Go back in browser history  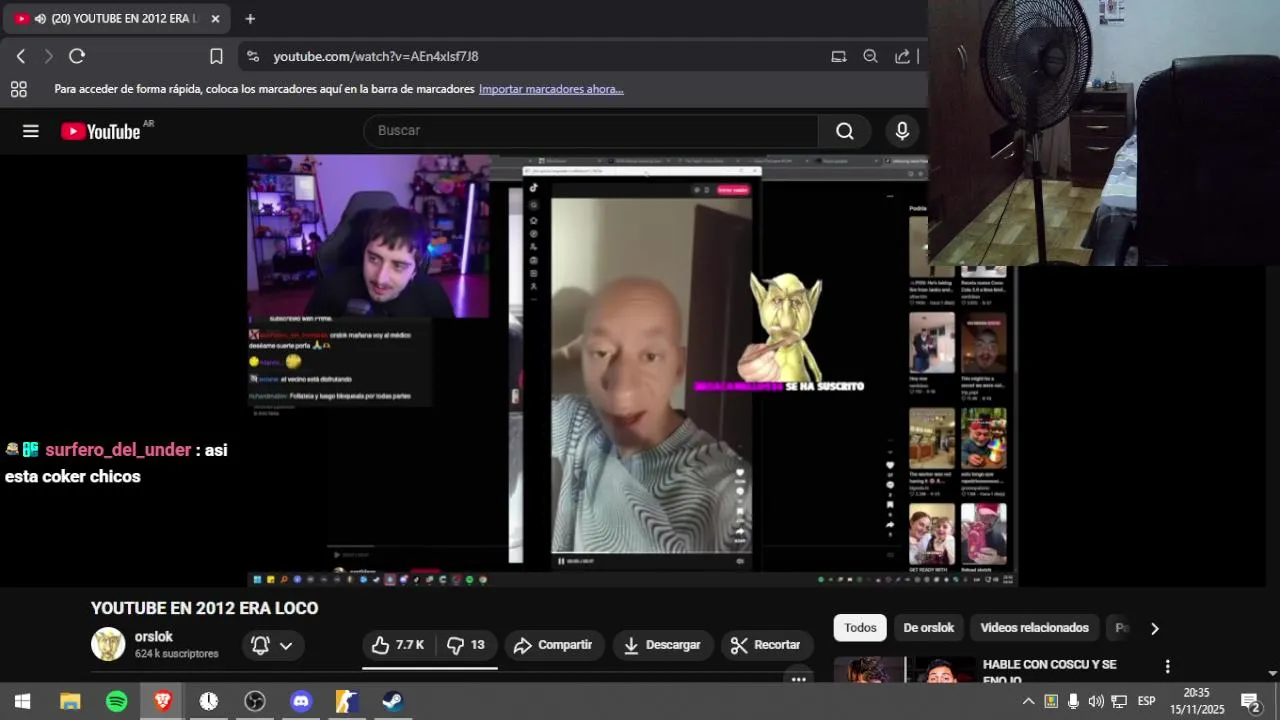pyautogui.click(x=21, y=56)
